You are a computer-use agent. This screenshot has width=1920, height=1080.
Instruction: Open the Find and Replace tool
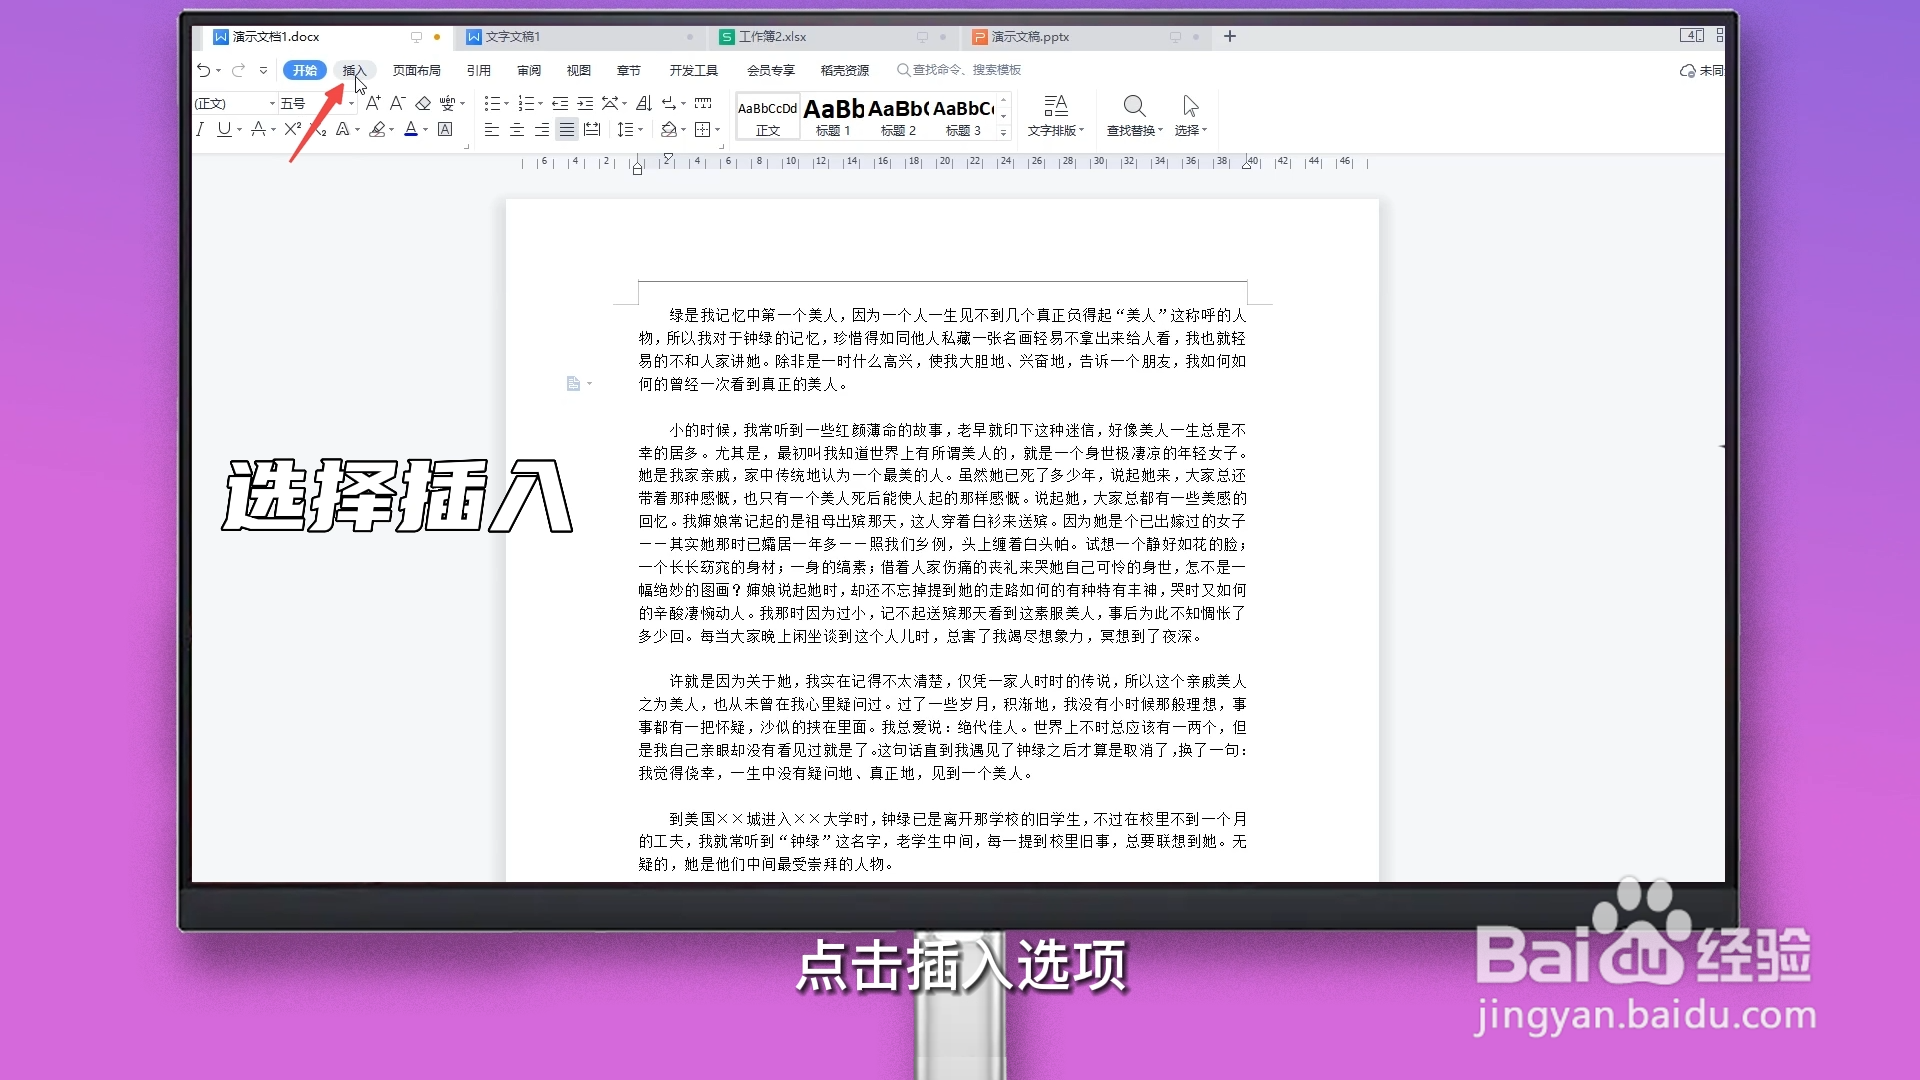1134,115
